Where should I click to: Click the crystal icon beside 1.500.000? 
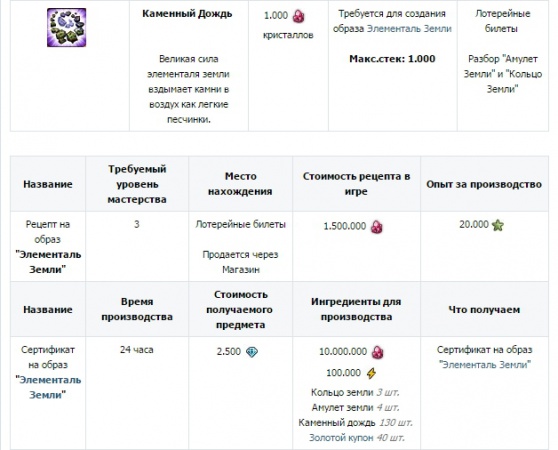[x=377, y=227]
